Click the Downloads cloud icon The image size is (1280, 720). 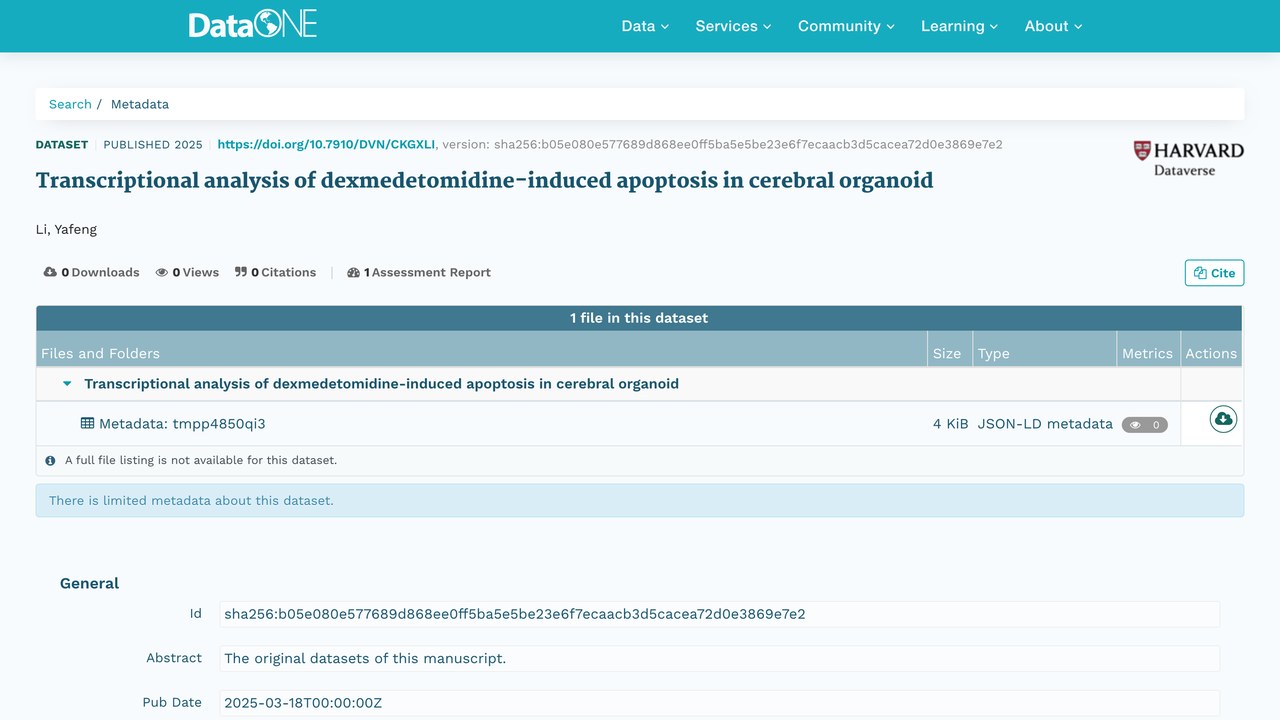tap(50, 272)
